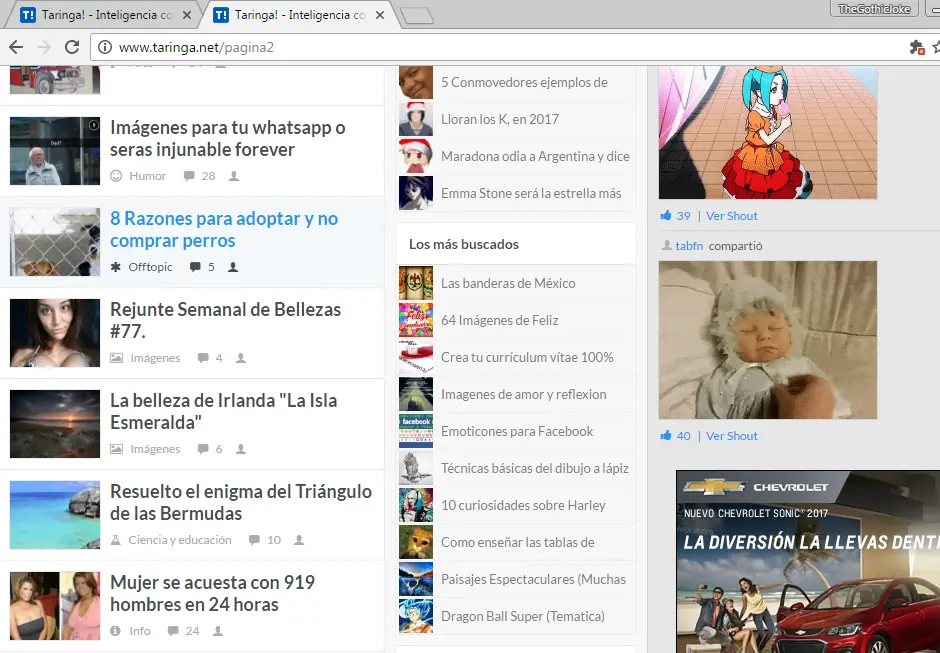Open Lloran los K, en 2017
Screen dimensions: 940x653
point(500,119)
